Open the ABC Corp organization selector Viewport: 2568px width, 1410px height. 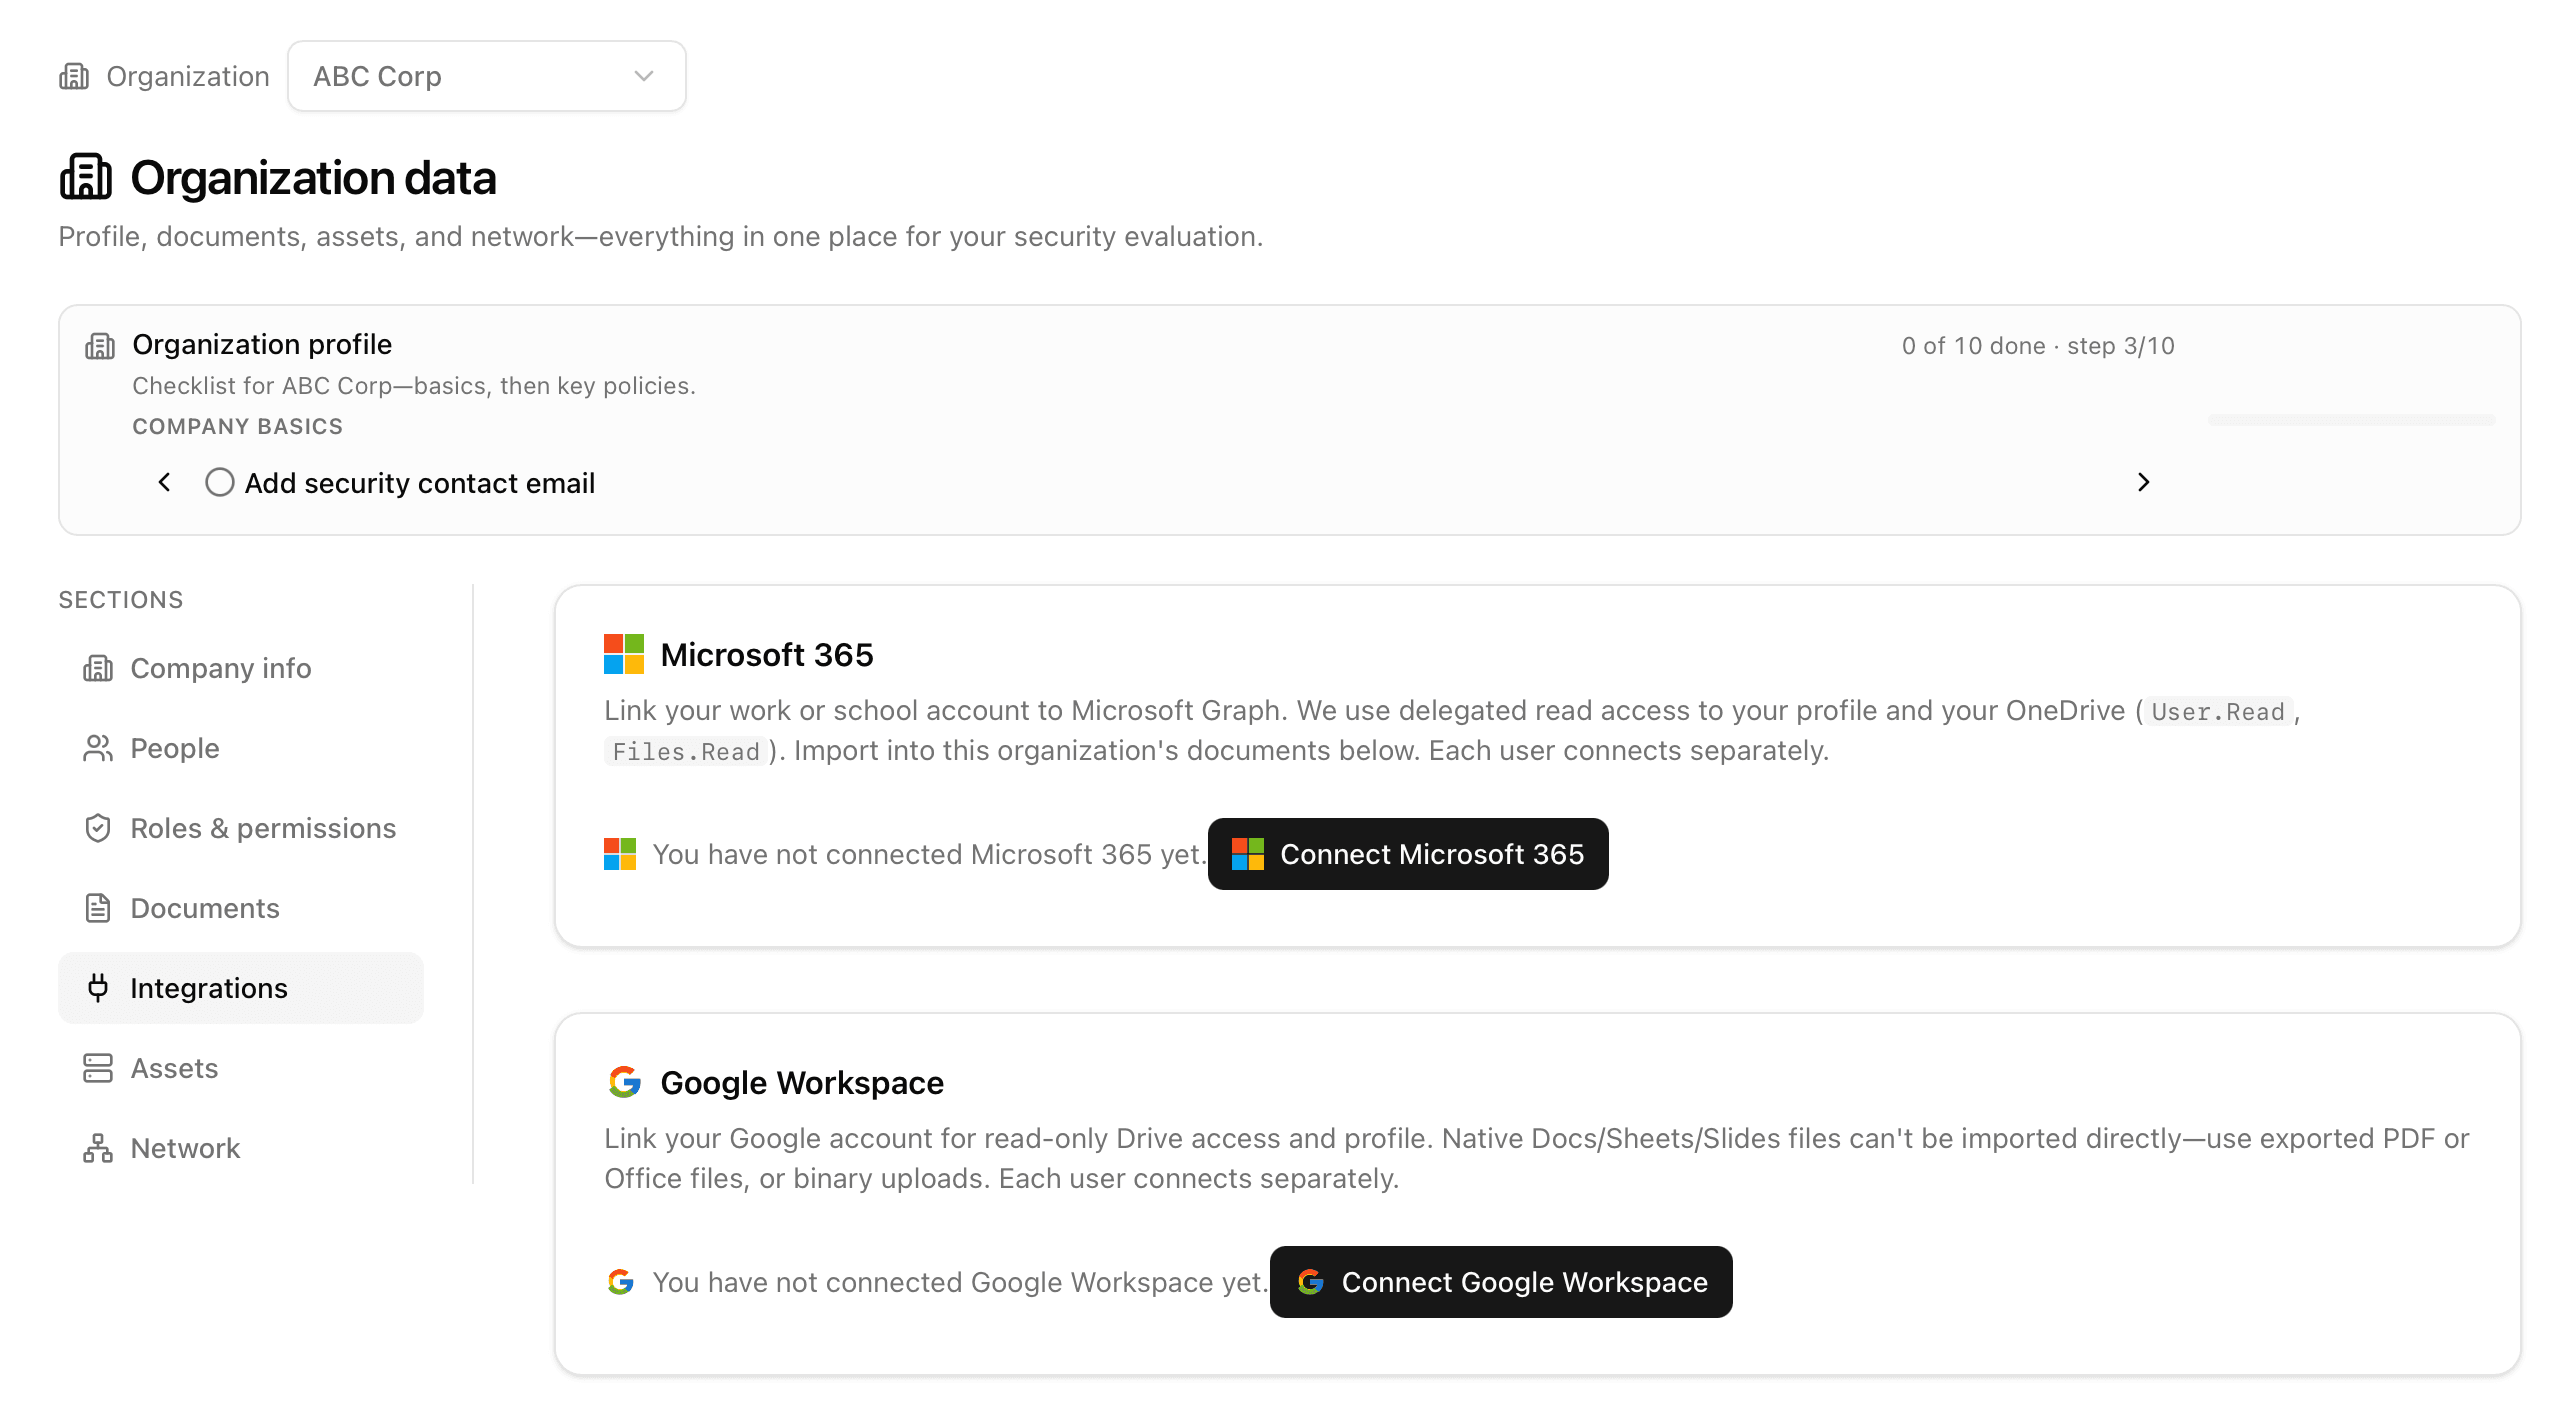(x=486, y=76)
